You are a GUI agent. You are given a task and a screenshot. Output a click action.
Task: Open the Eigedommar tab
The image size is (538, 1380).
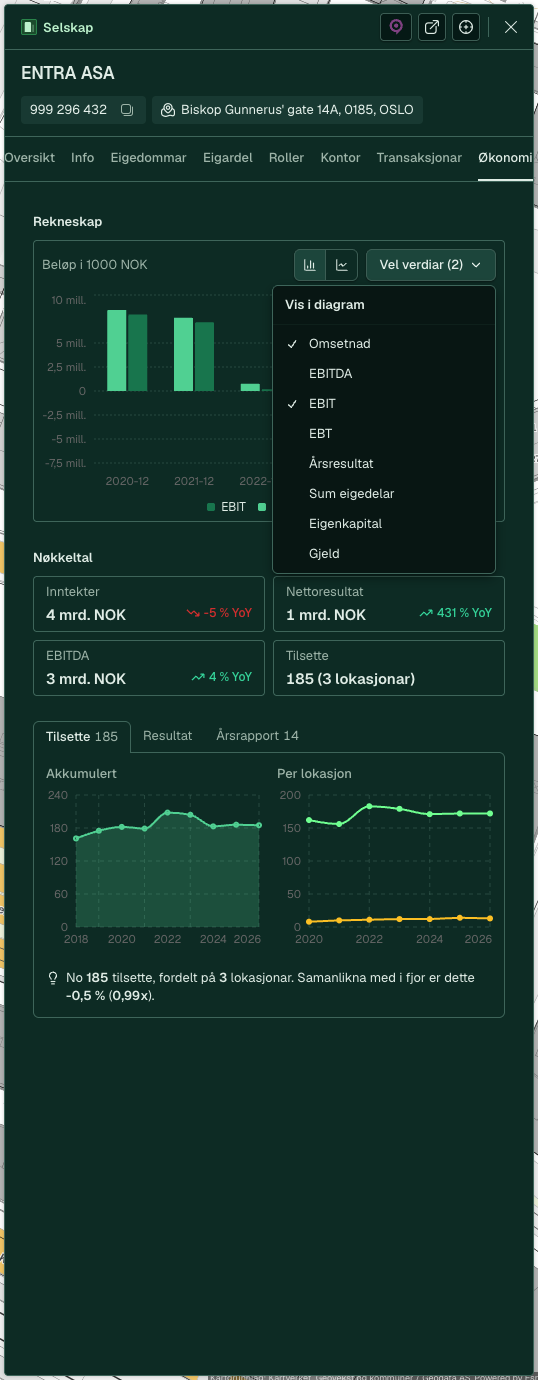click(x=148, y=158)
